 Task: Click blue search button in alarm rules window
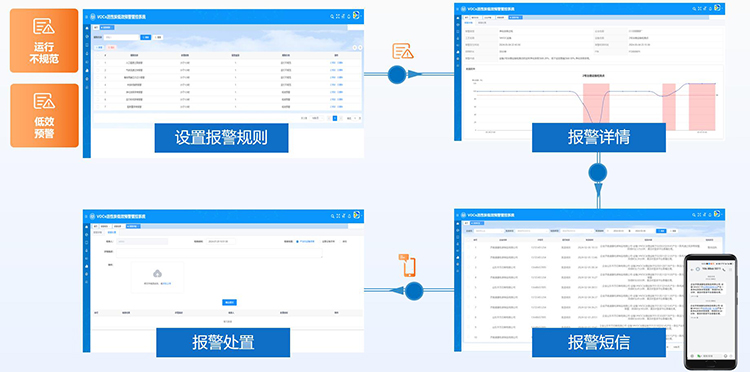click(145, 37)
